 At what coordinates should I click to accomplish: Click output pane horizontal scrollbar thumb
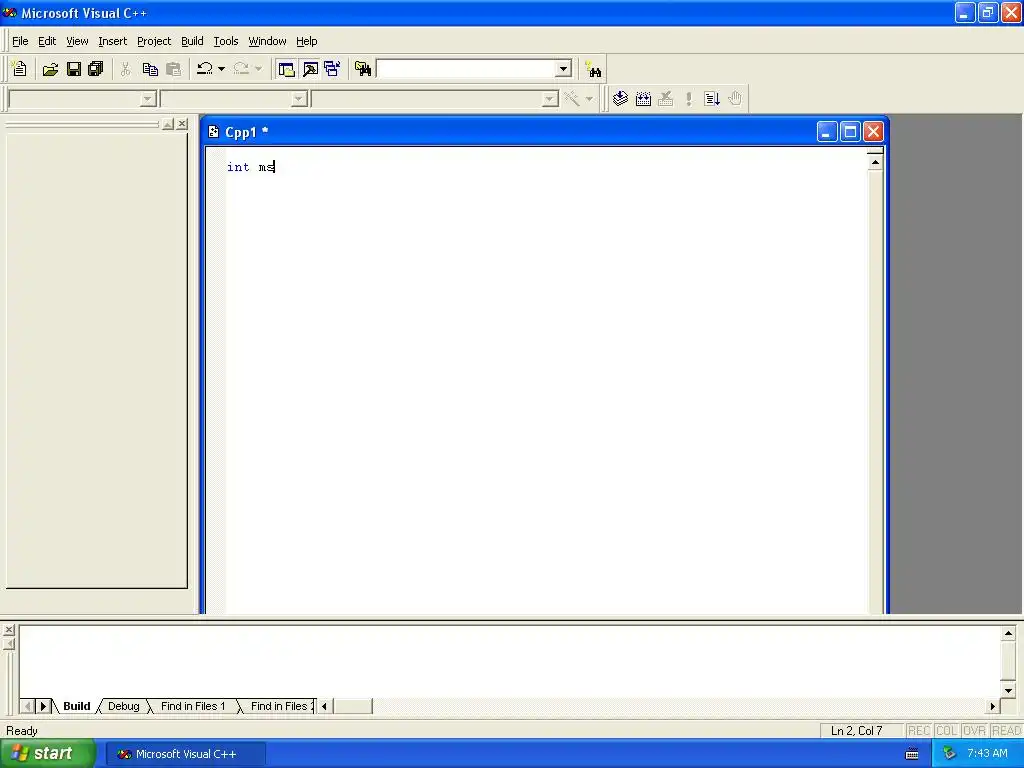pos(353,706)
